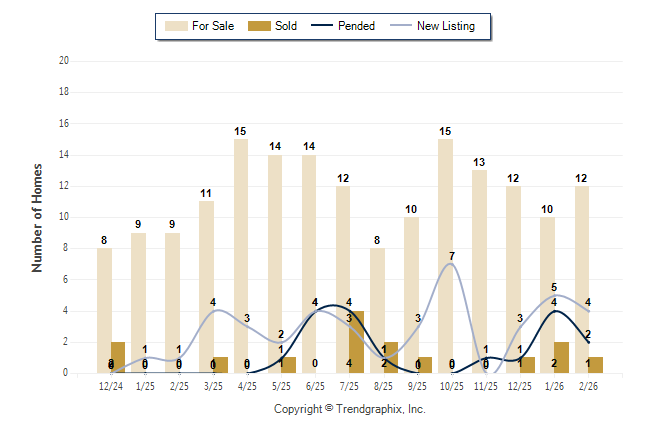
Task: Click the 1/26 Pended point labeled 4
Action: (x=553, y=303)
